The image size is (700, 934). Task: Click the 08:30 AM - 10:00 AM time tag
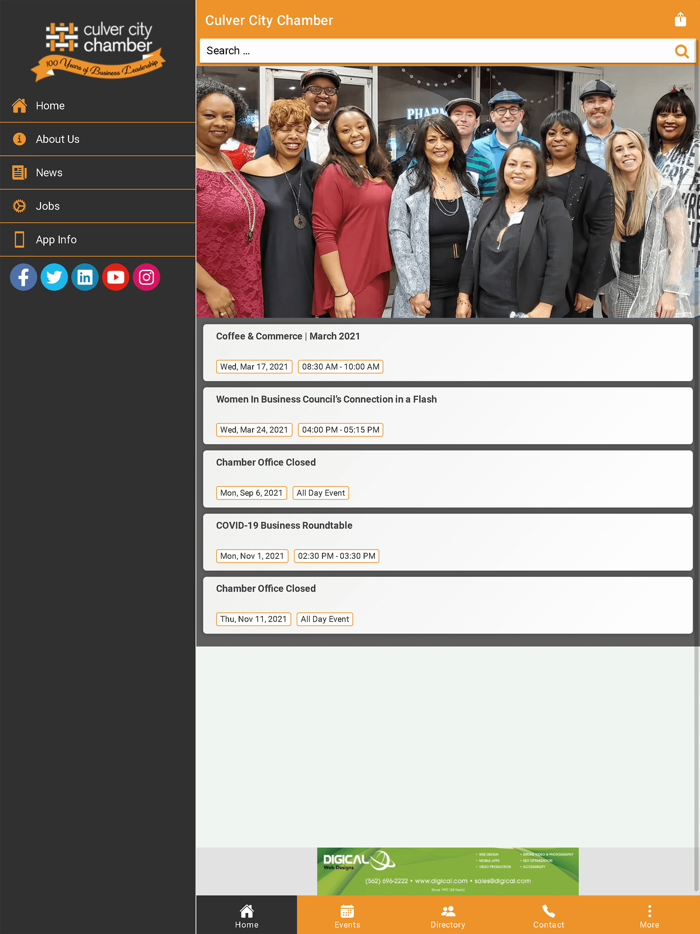tap(341, 367)
